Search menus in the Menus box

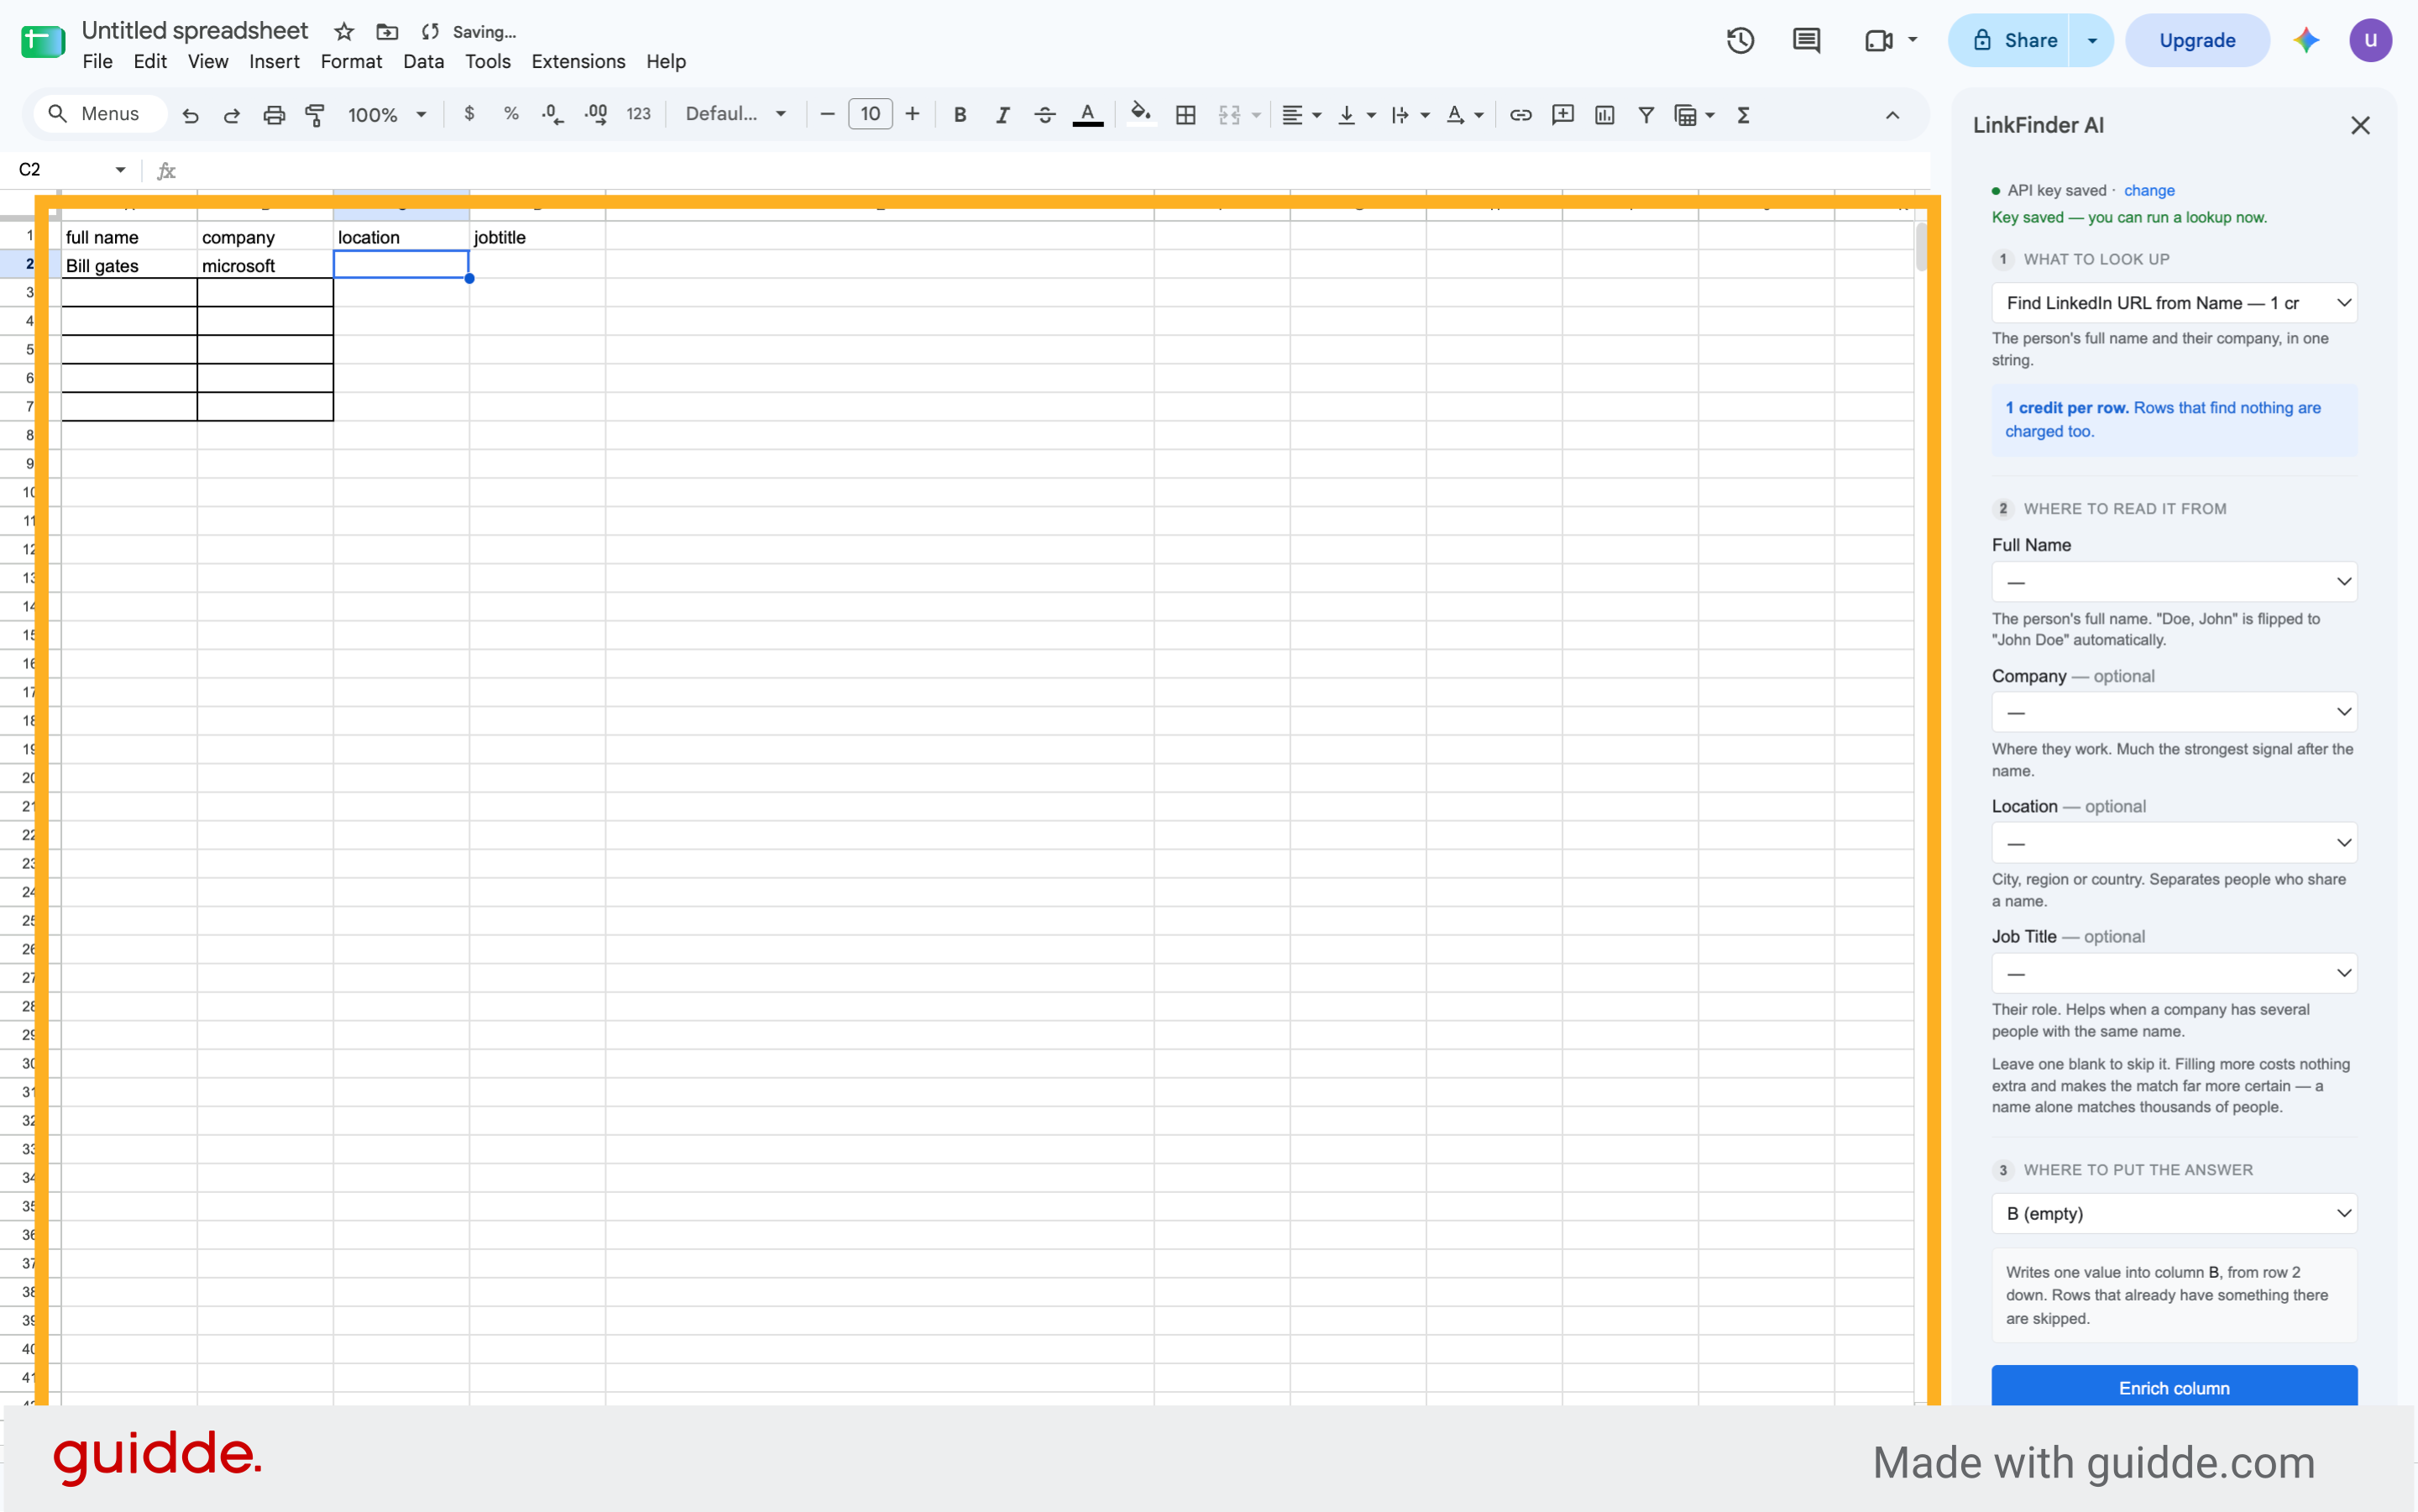tap(100, 114)
